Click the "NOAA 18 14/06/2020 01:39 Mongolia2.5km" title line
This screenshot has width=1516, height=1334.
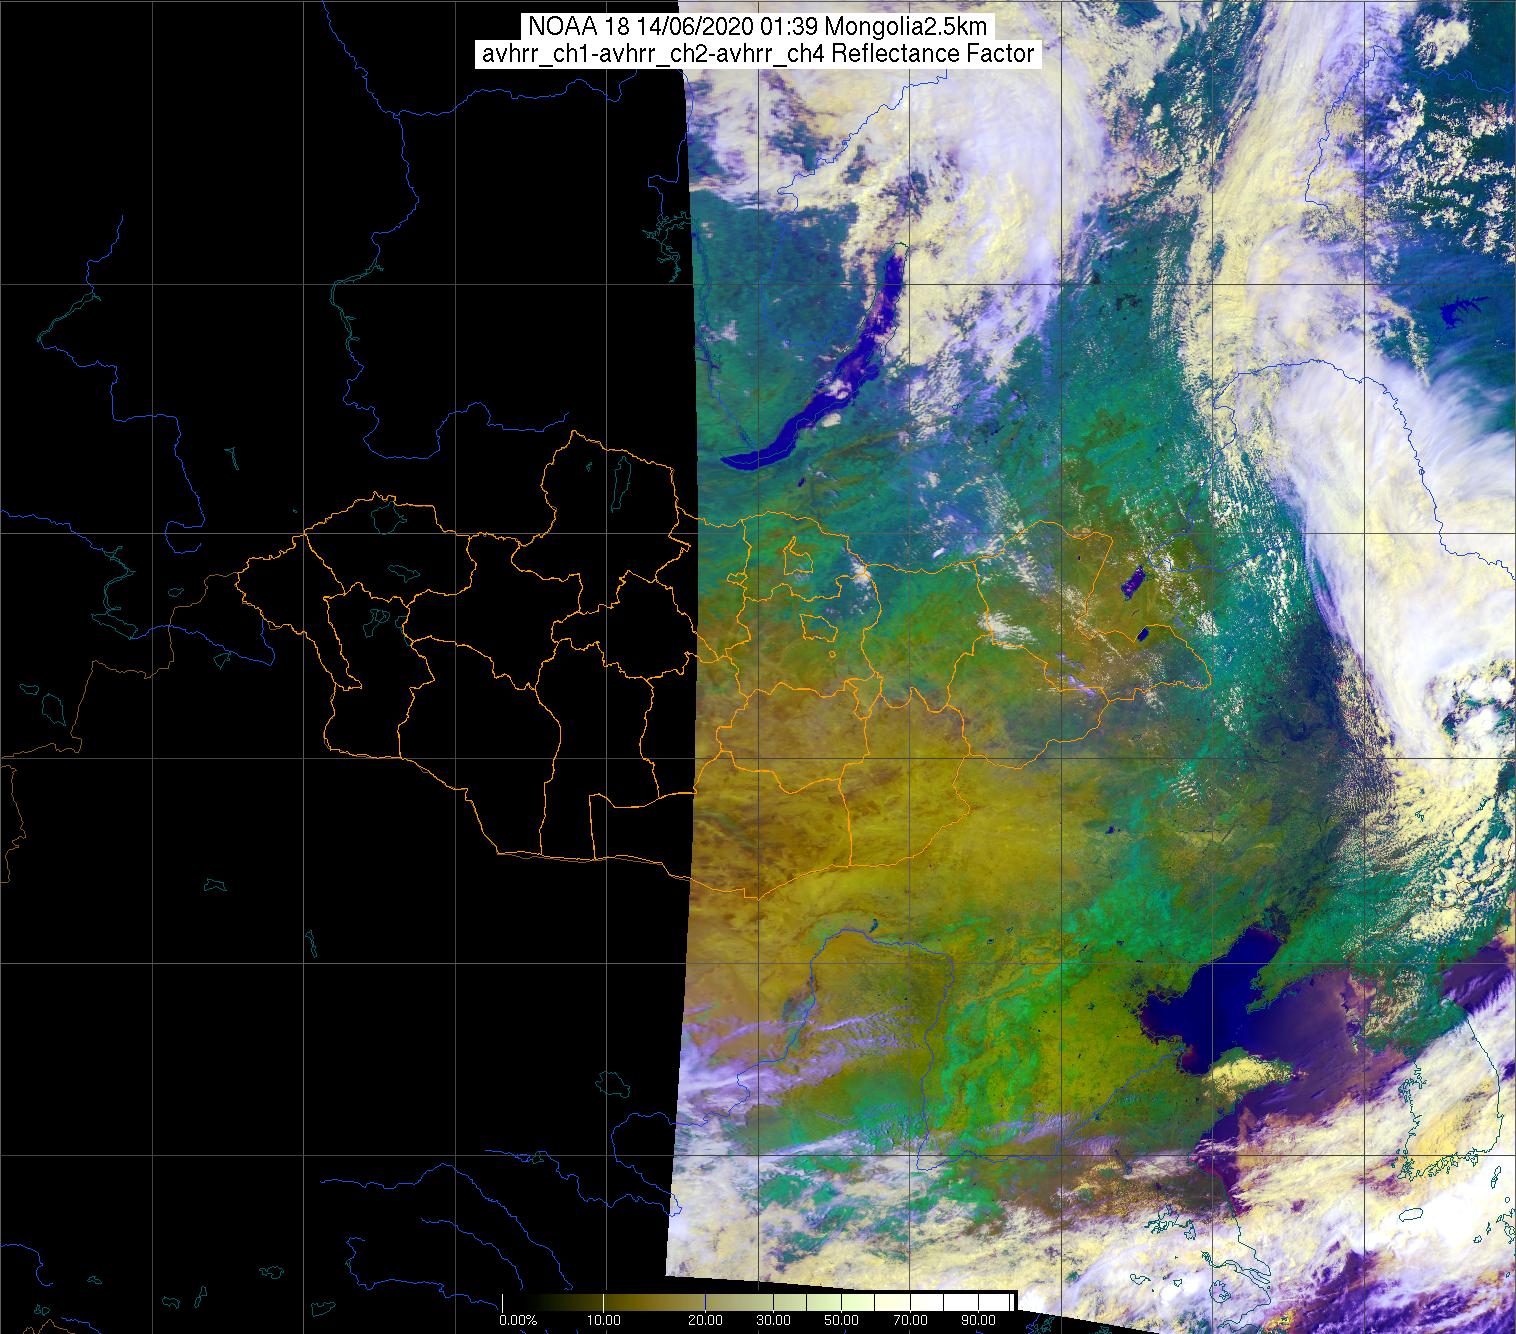pyautogui.click(x=758, y=25)
